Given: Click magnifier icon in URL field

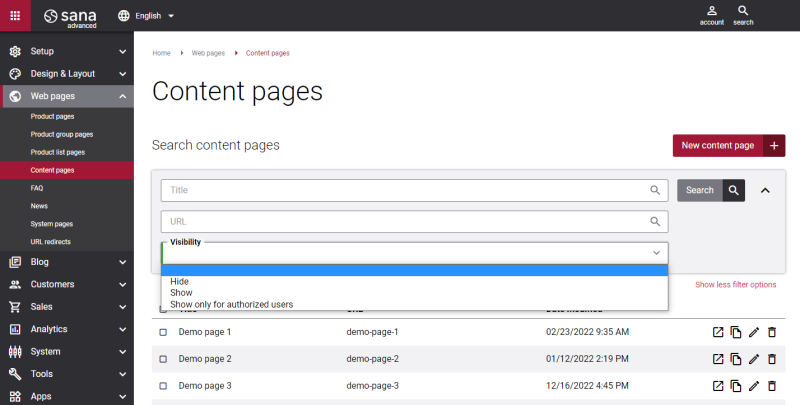Looking at the screenshot, I should tap(655, 221).
